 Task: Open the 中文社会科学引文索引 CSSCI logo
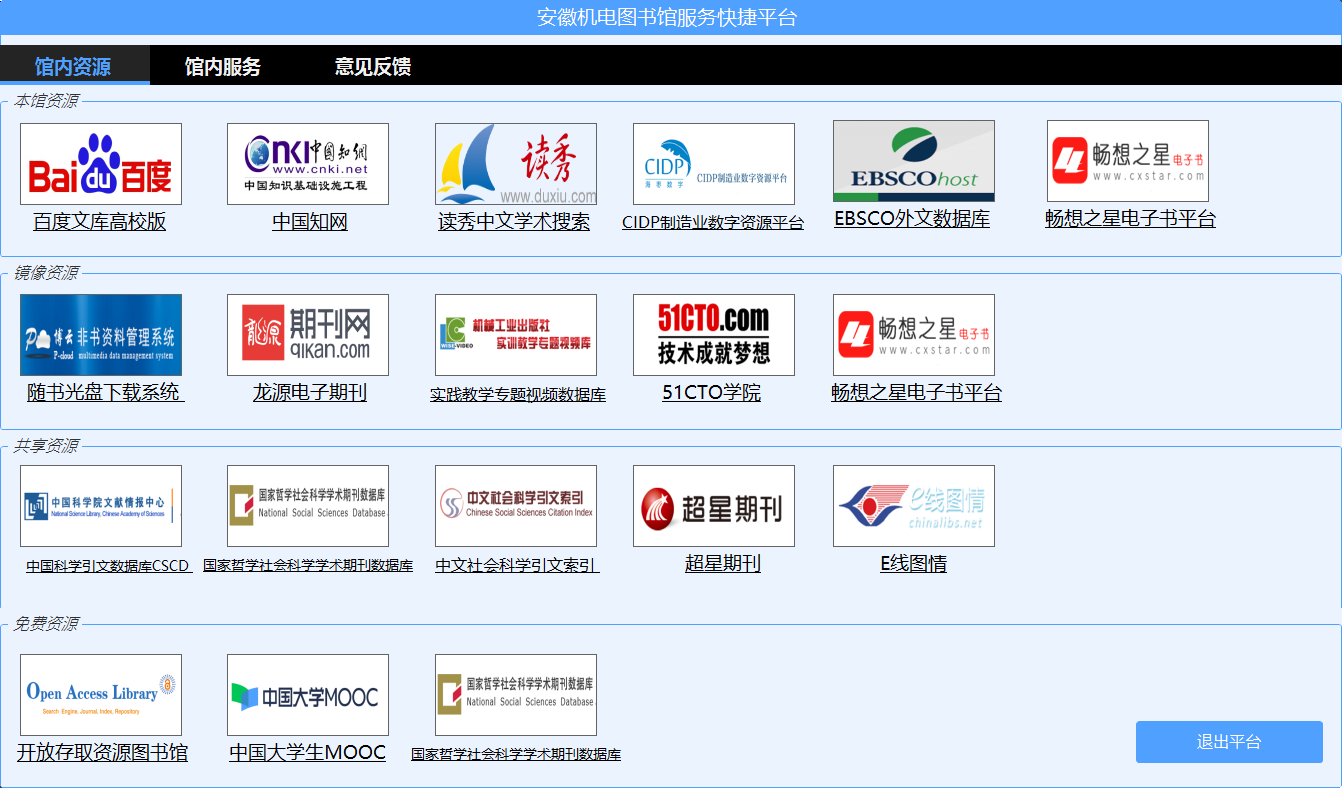pyautogui.click(x=516, y=506)
